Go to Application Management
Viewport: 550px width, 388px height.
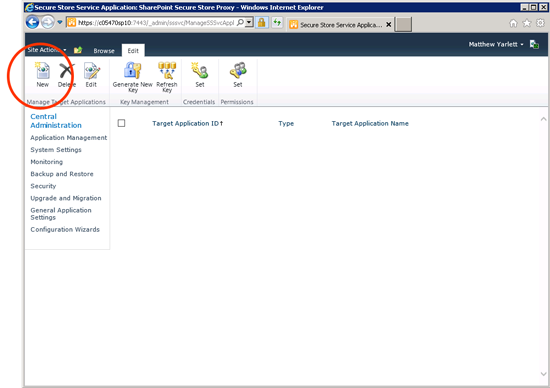pos(68,138)
